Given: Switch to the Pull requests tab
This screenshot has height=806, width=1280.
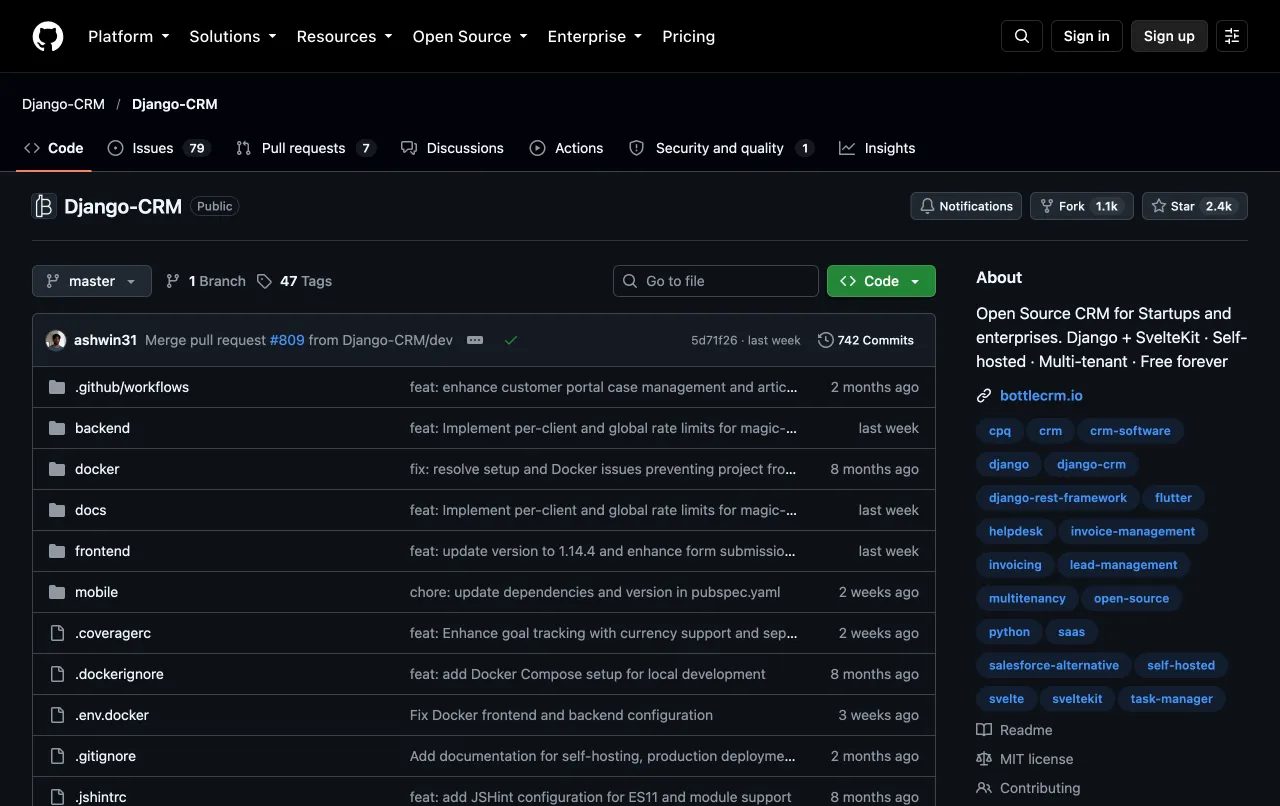Looking at the screenshot, I should pyautogui.click(x=306, y=148).
